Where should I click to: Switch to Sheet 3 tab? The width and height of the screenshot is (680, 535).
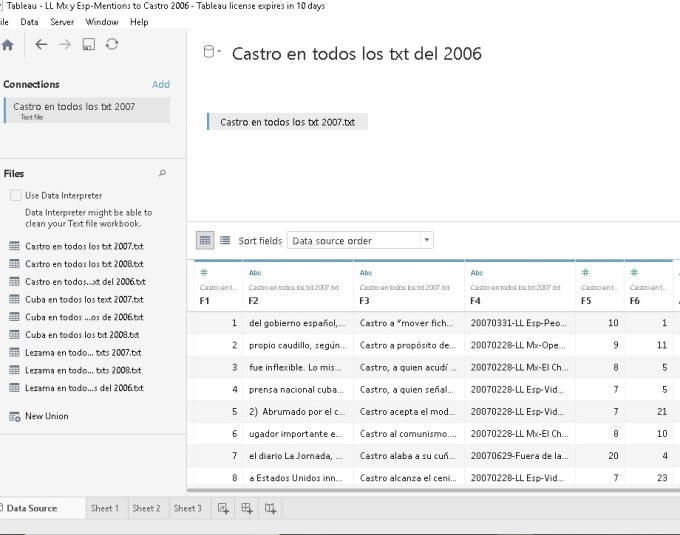coord(187,508)
